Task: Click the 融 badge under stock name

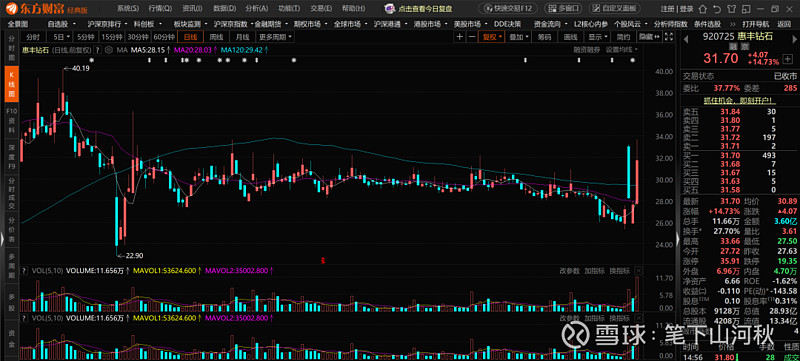Action: (733, 46)
